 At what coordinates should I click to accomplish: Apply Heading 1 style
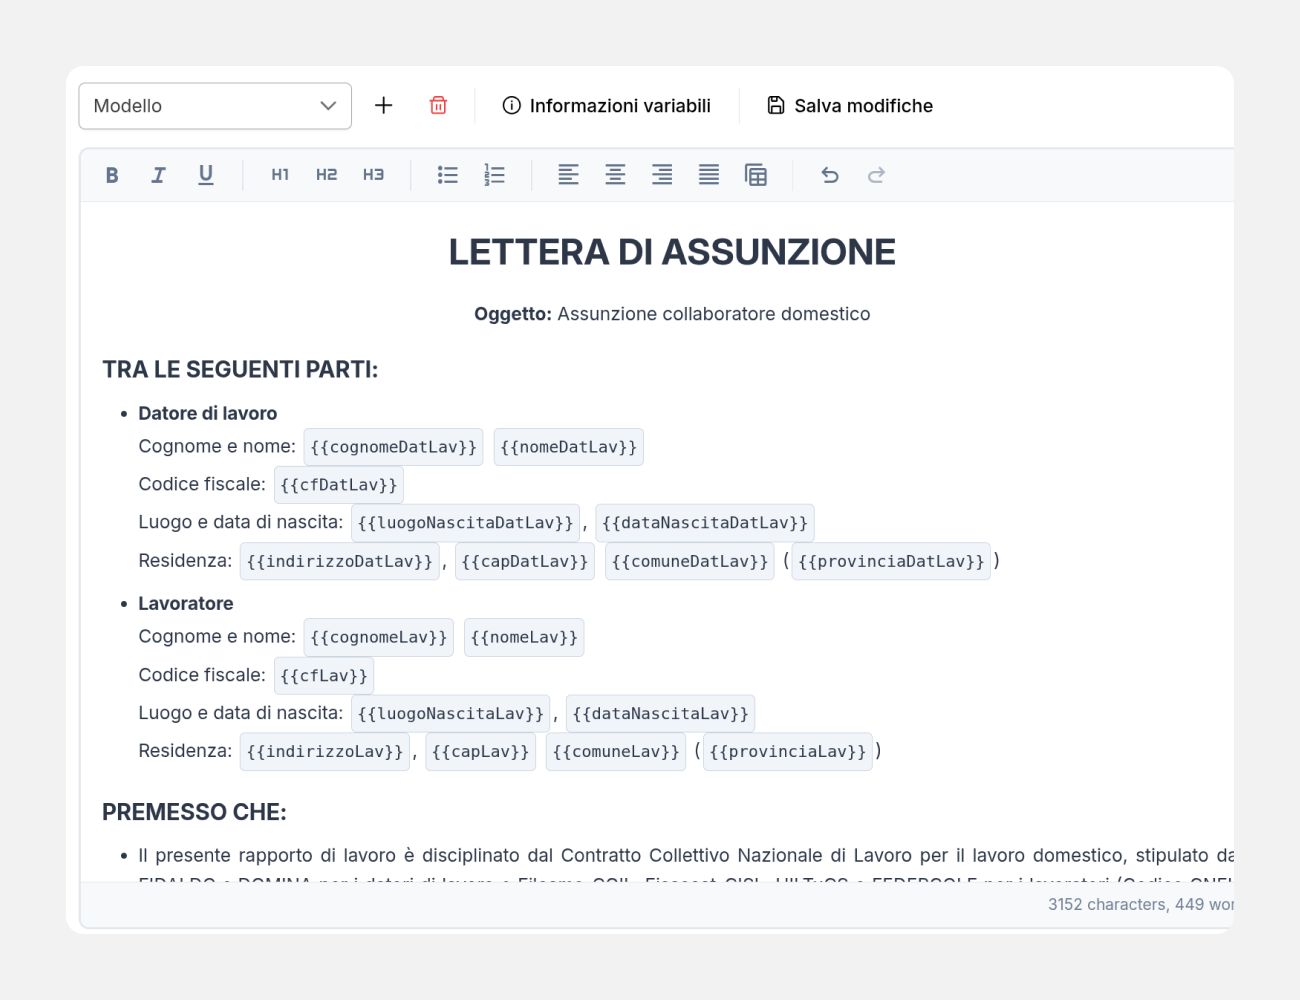pyautogui.click(x=280, y=175)
